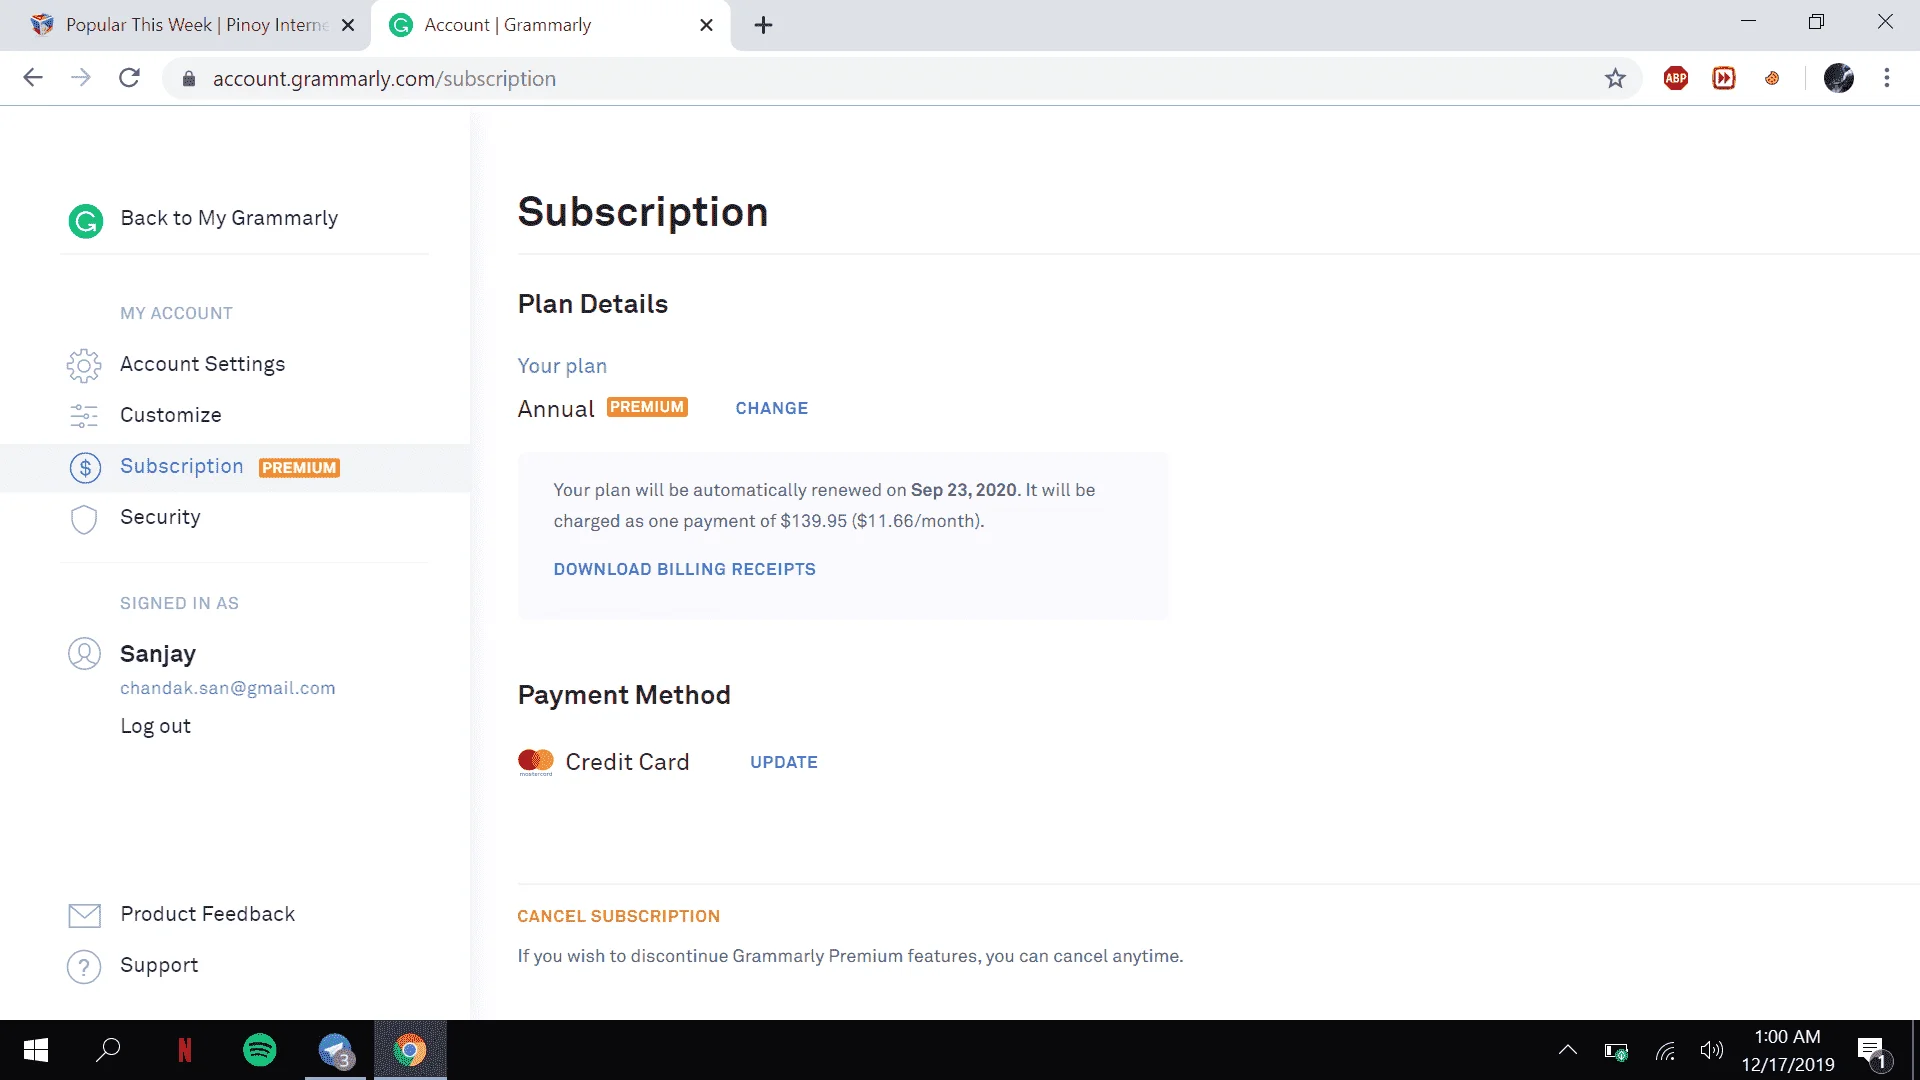The height and width of the screenshot is (1080, 1920).
Task: Click CANCEL SUBSCRIPTION link
Action: [x=618, y=916]
